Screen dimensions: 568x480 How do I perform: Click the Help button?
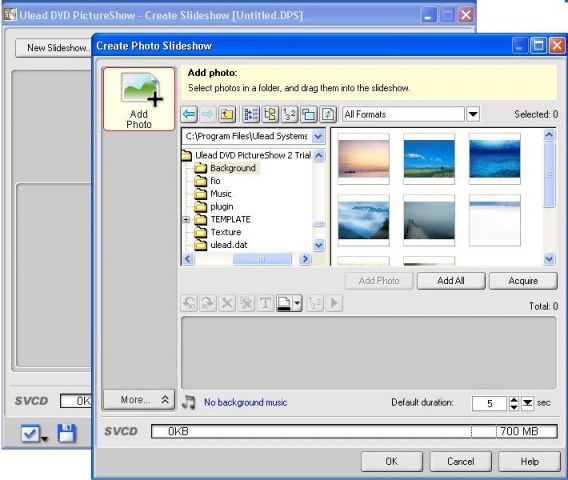[x=529, y=461]
